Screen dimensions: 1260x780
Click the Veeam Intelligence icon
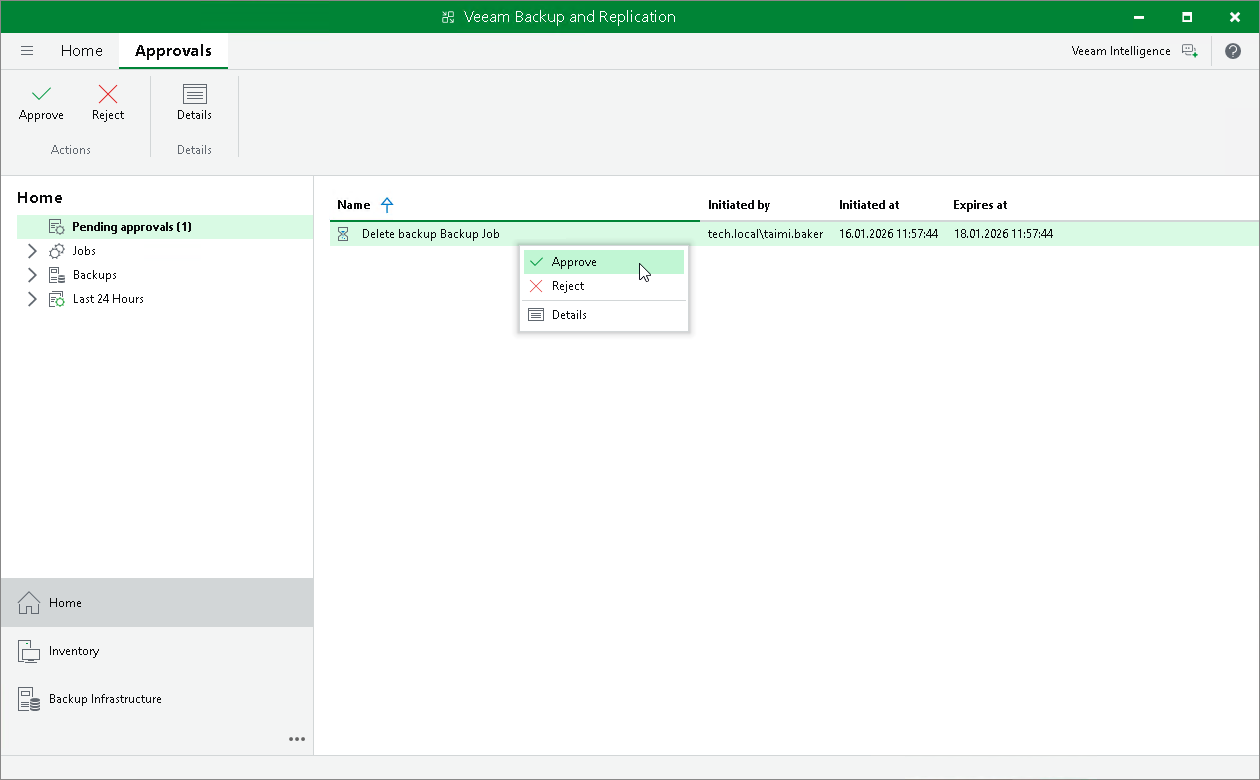[x=1189, y=51]
